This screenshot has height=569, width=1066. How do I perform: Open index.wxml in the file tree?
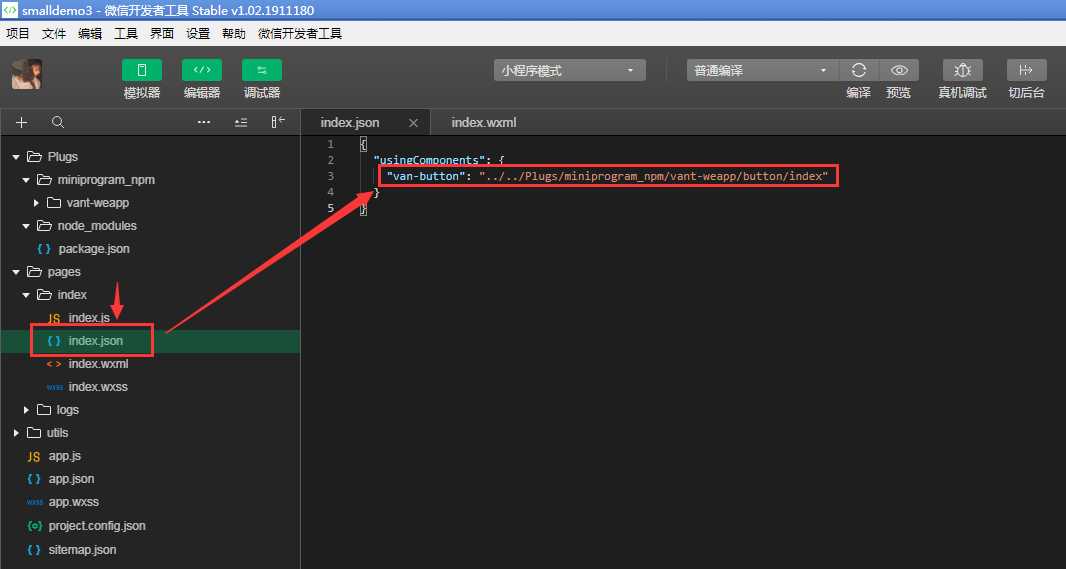tap(98, 364)
